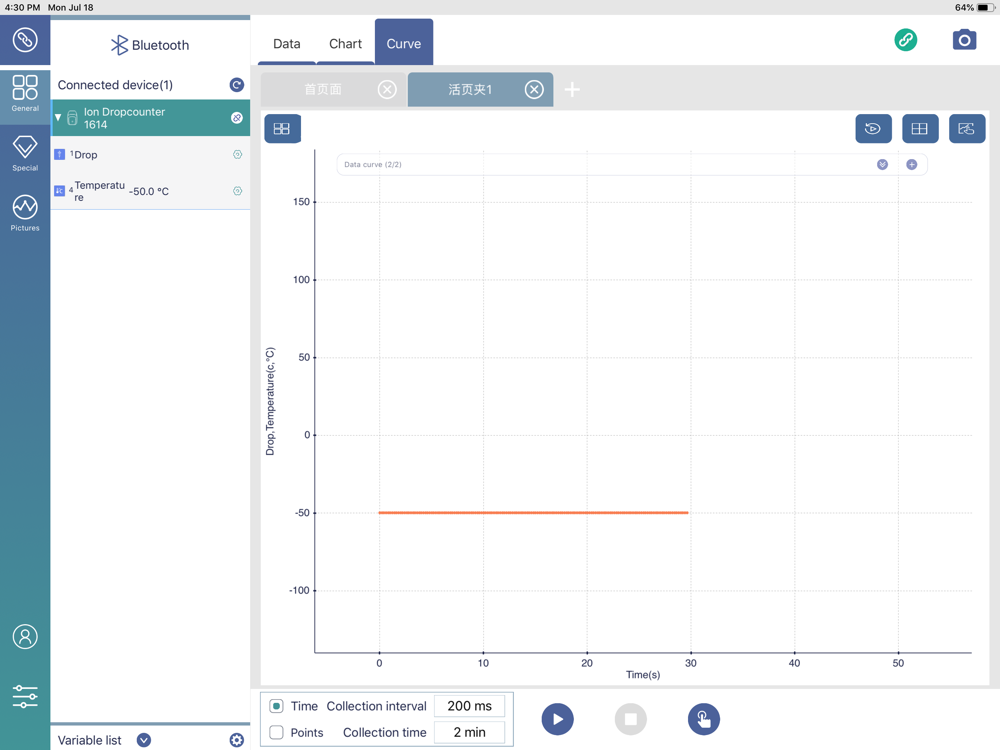Expand the Data curve (2/2) dropdown
Screen dimensions: 1000x750
coord(883,165)
